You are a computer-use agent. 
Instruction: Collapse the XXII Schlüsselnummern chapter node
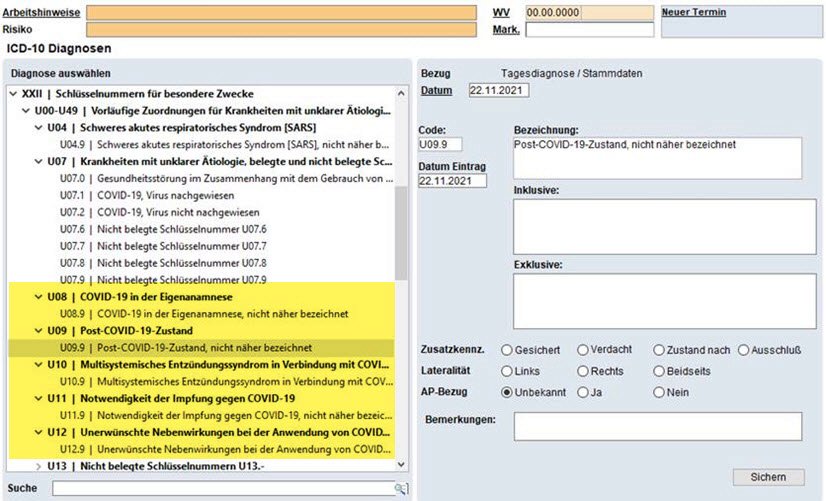pyautogui.click(x=13, y=93)
